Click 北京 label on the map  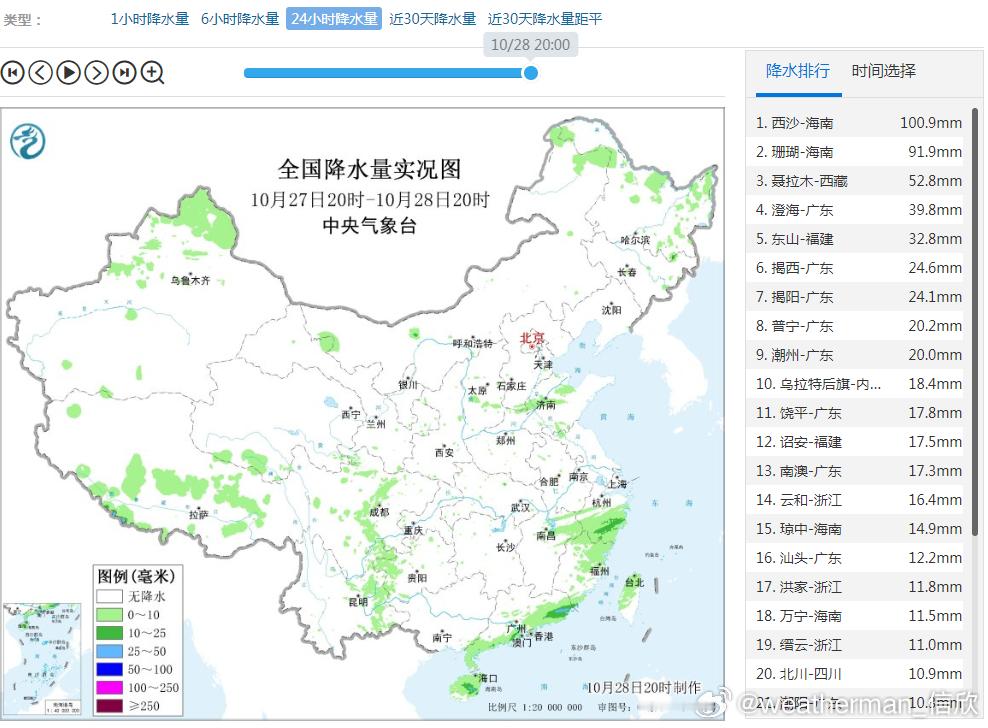click(x=532, y=338)
